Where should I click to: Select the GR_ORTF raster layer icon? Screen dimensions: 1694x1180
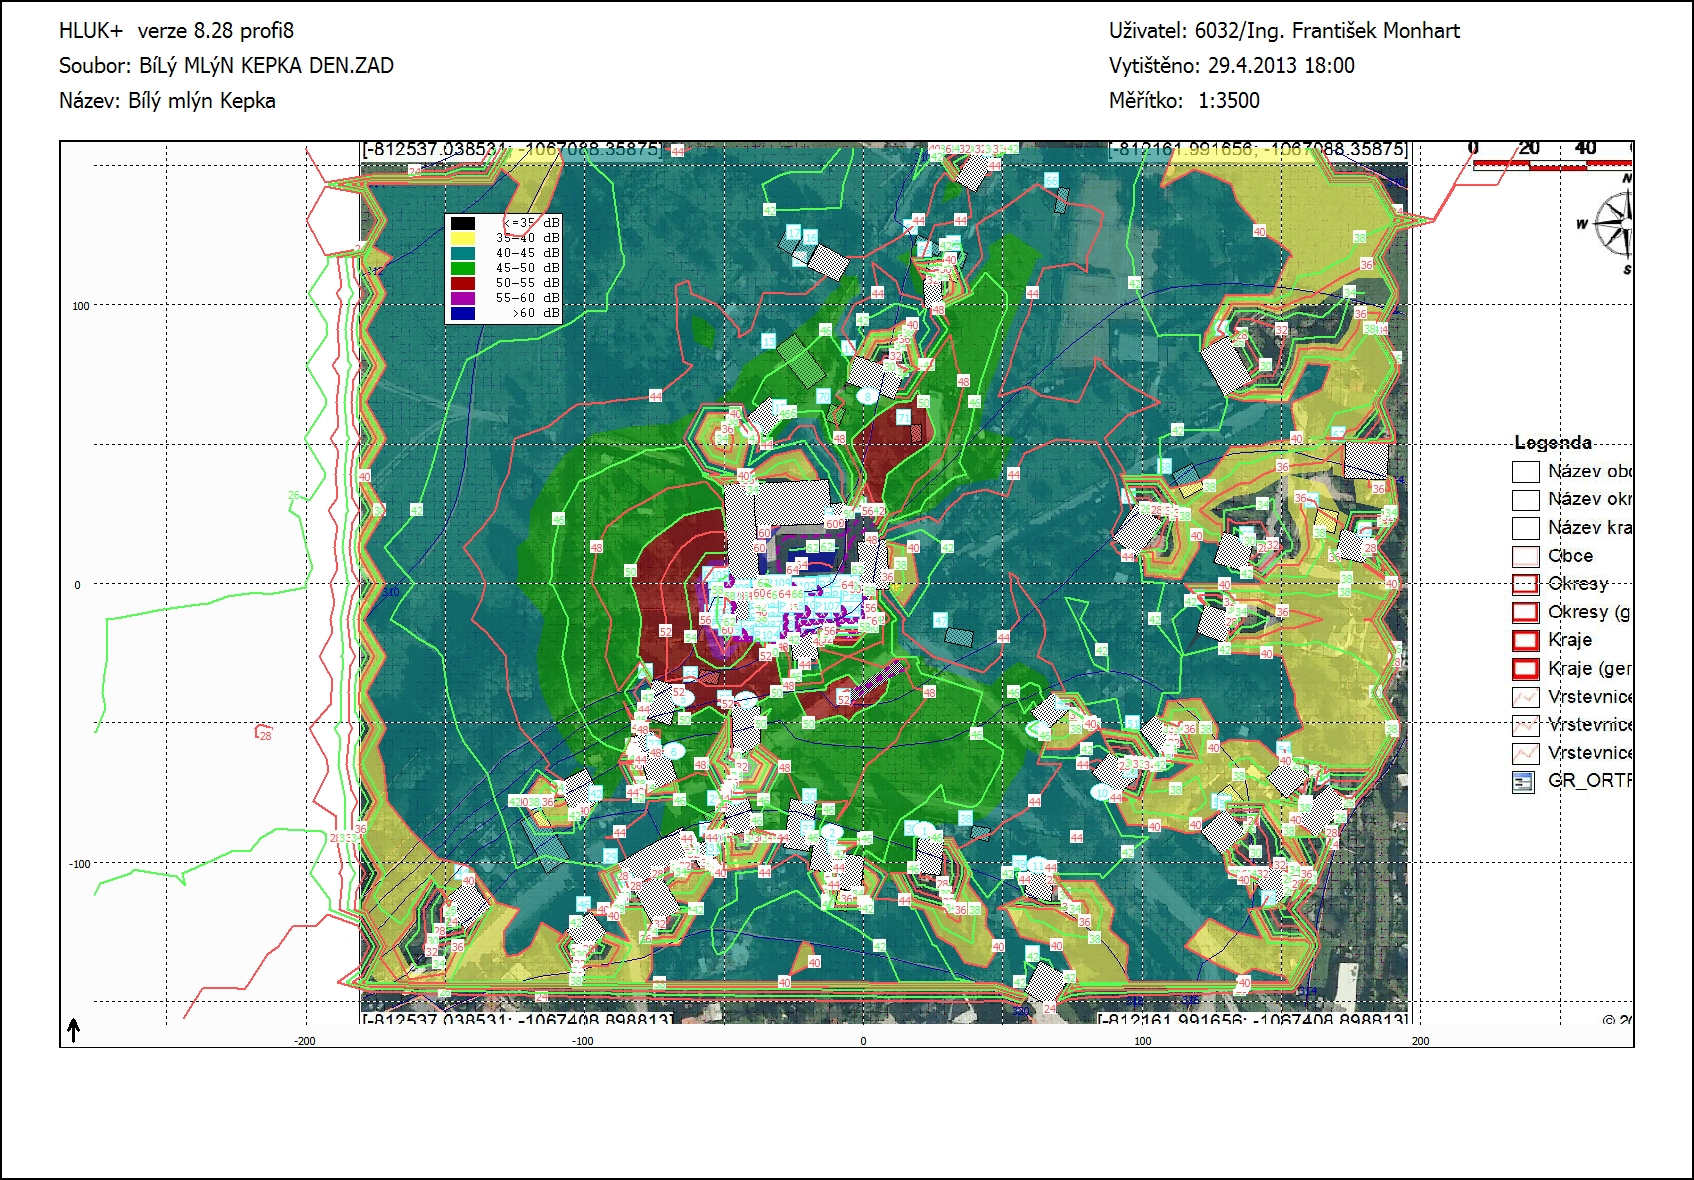1523,781
